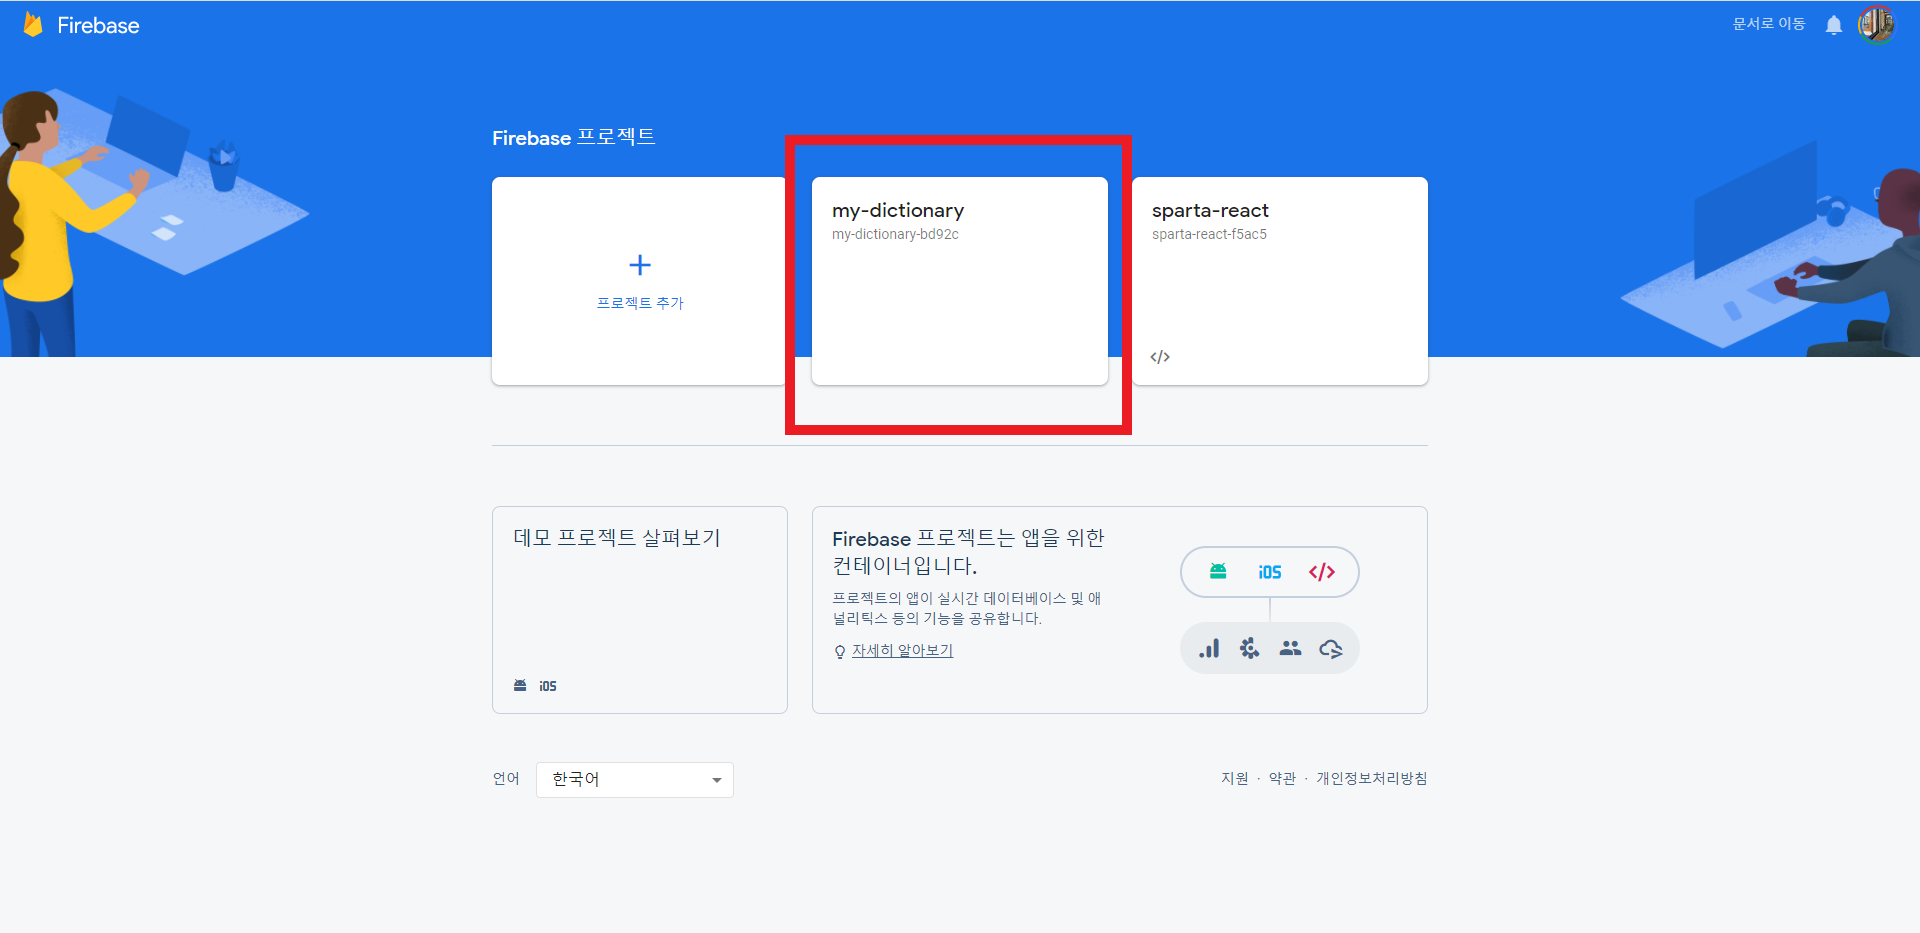1920x933 pixels.
Task: Click the analytics bar chart icon
Action: 1209,648
